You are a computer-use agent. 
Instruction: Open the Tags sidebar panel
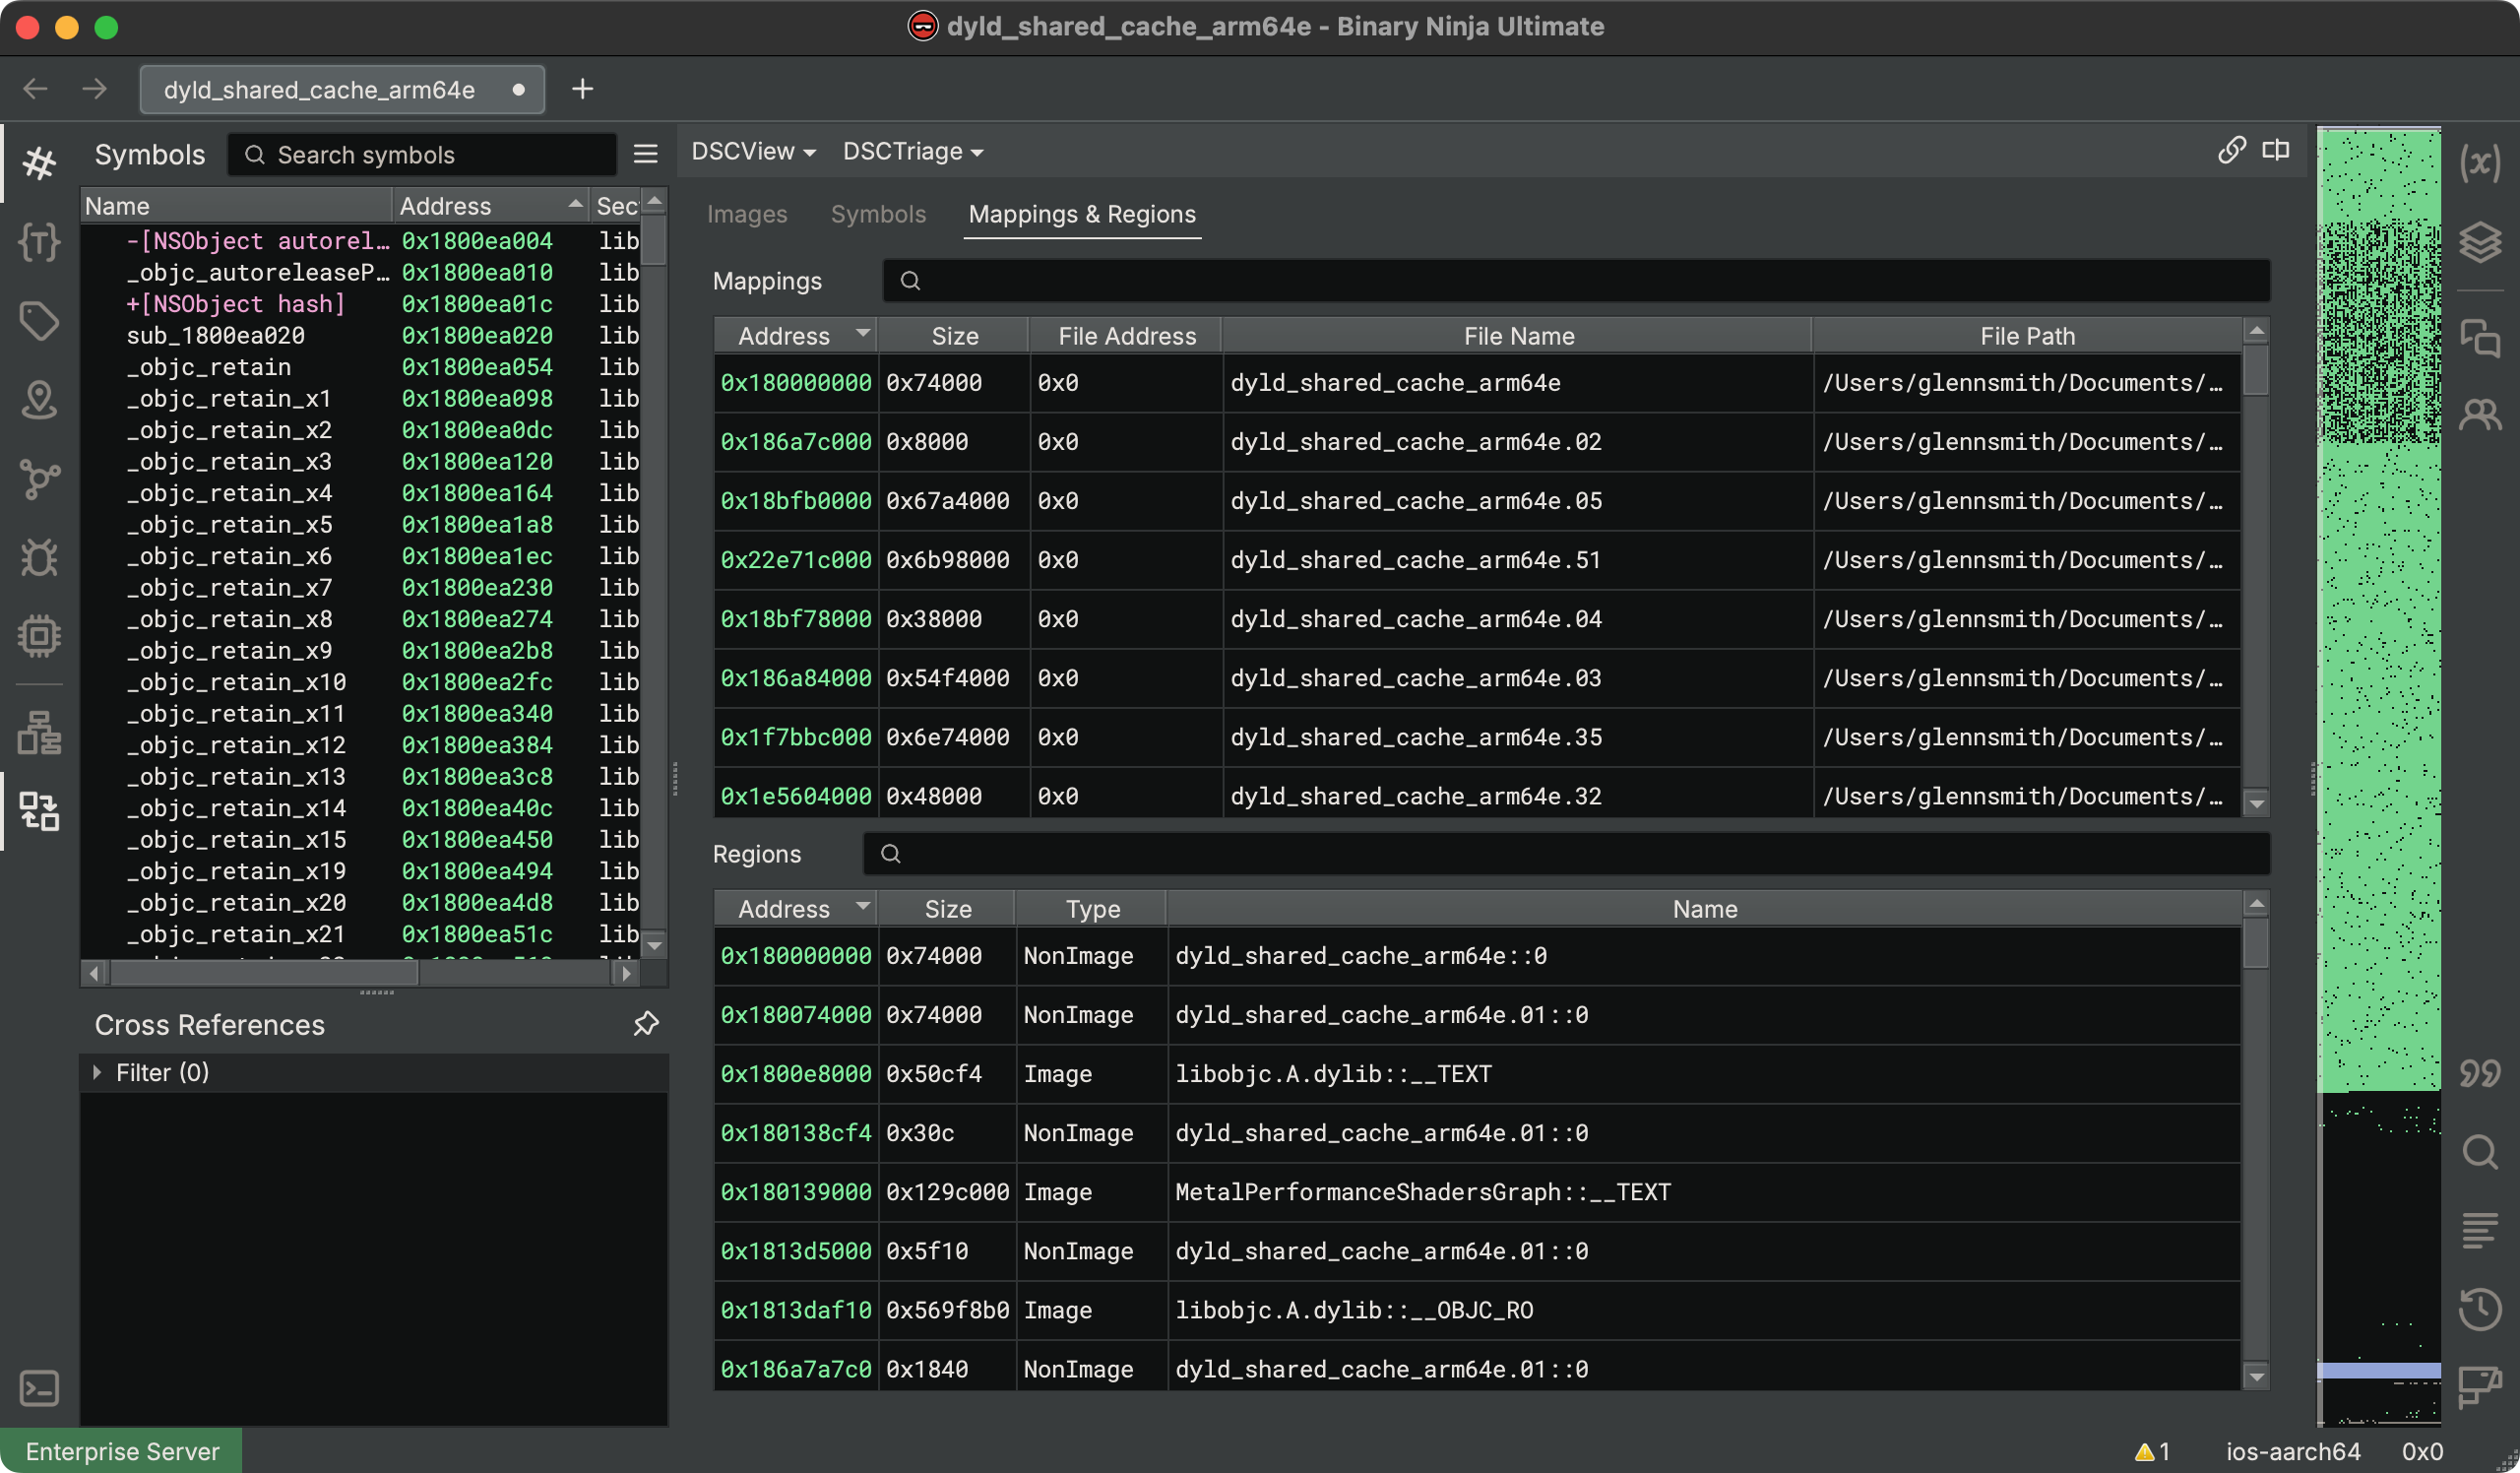coord(39,321)
